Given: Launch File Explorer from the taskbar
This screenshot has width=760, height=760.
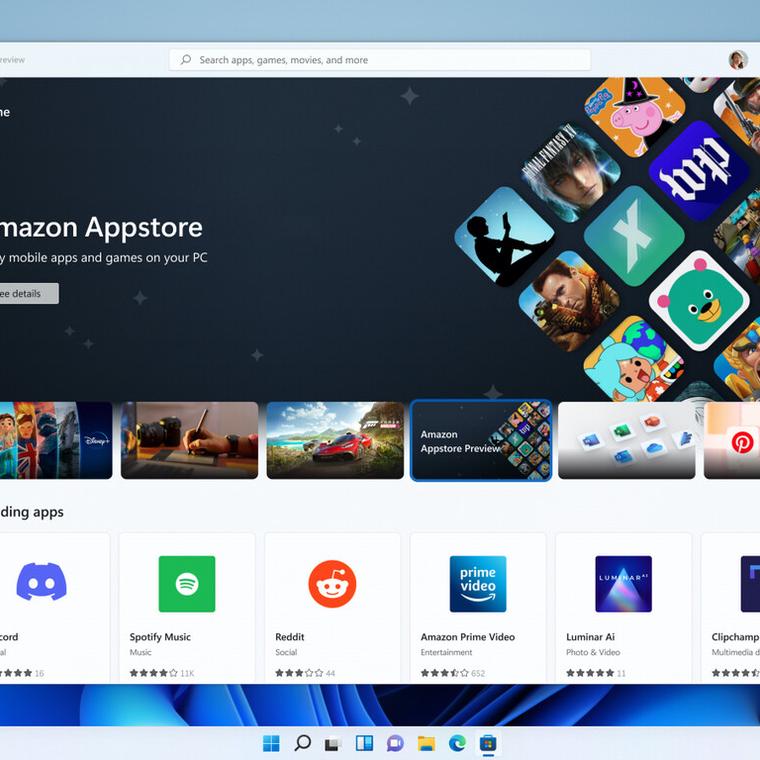Looking at the screenshot, I should click(426, 743).
